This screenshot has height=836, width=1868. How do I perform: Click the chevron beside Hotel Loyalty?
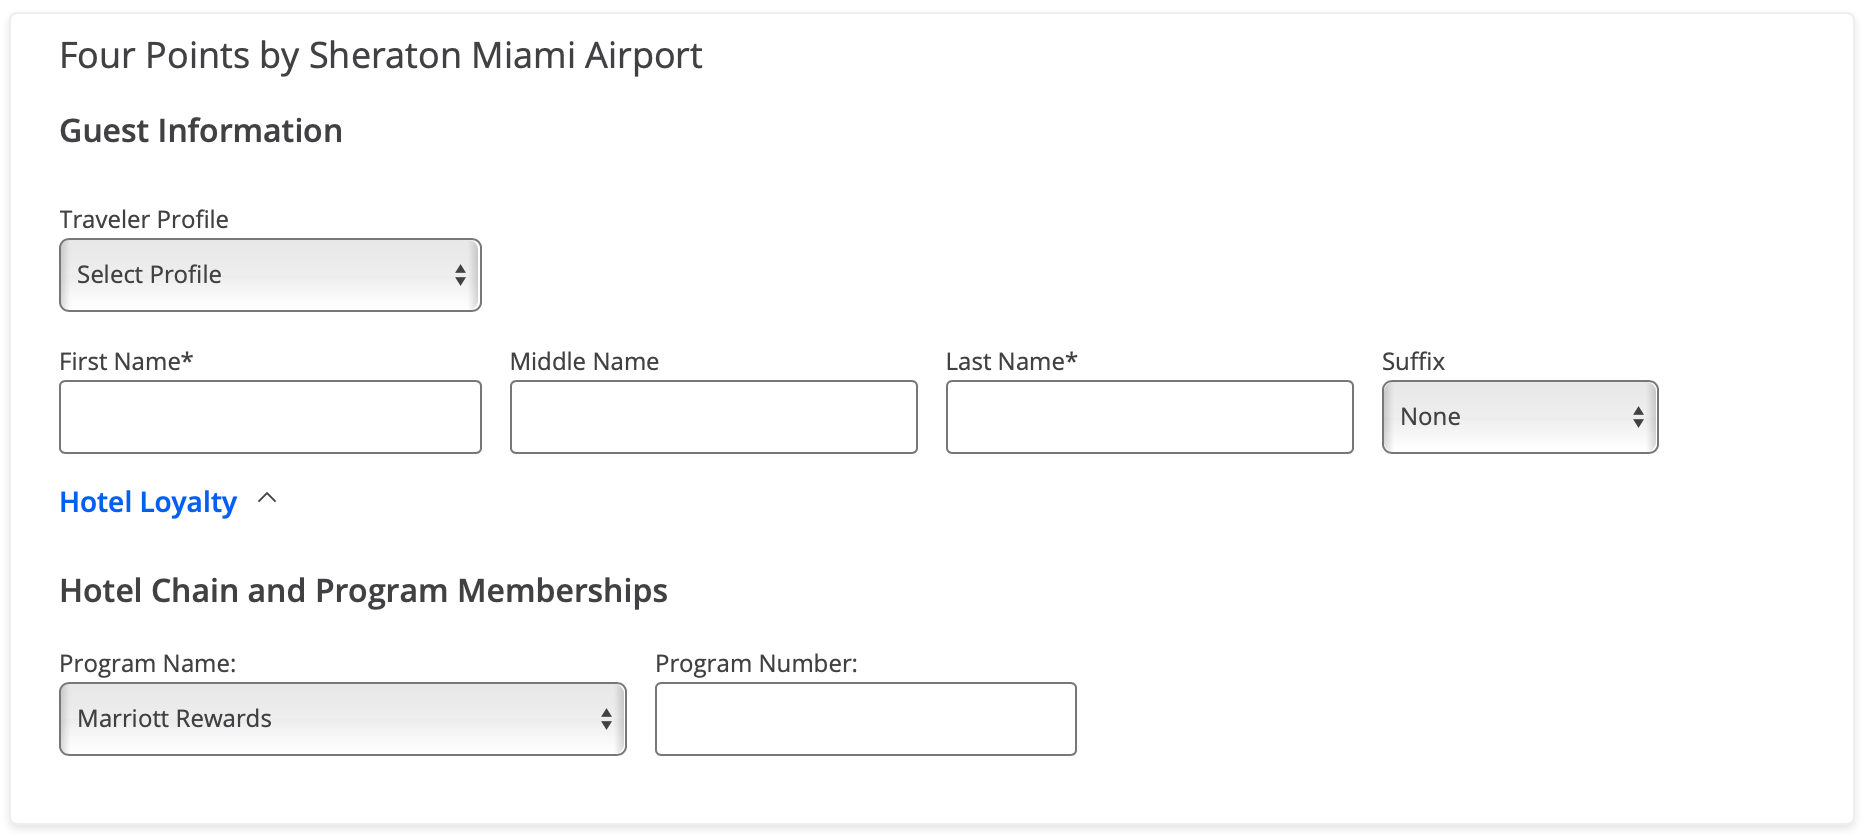pyautogui.click(x=267, y=498)
